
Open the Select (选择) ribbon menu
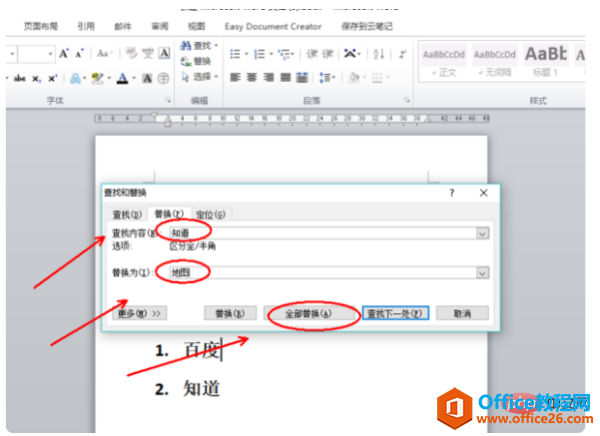tap(199, 77)
